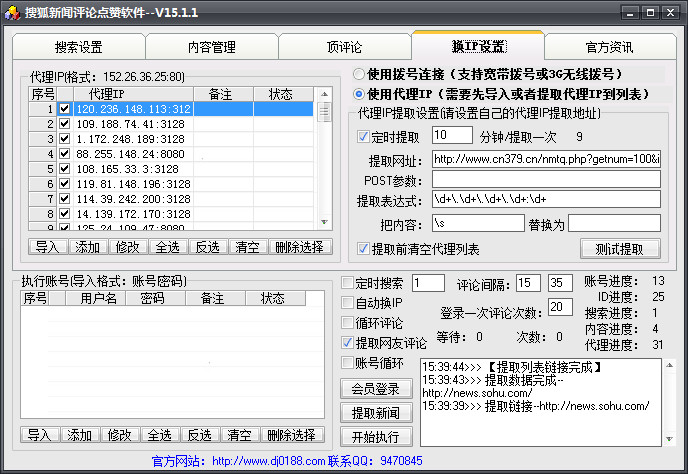Click the 评论间隔 minimum field showing 15
The height and width of the screenshot is (474, 688).
tap(528, 283)
